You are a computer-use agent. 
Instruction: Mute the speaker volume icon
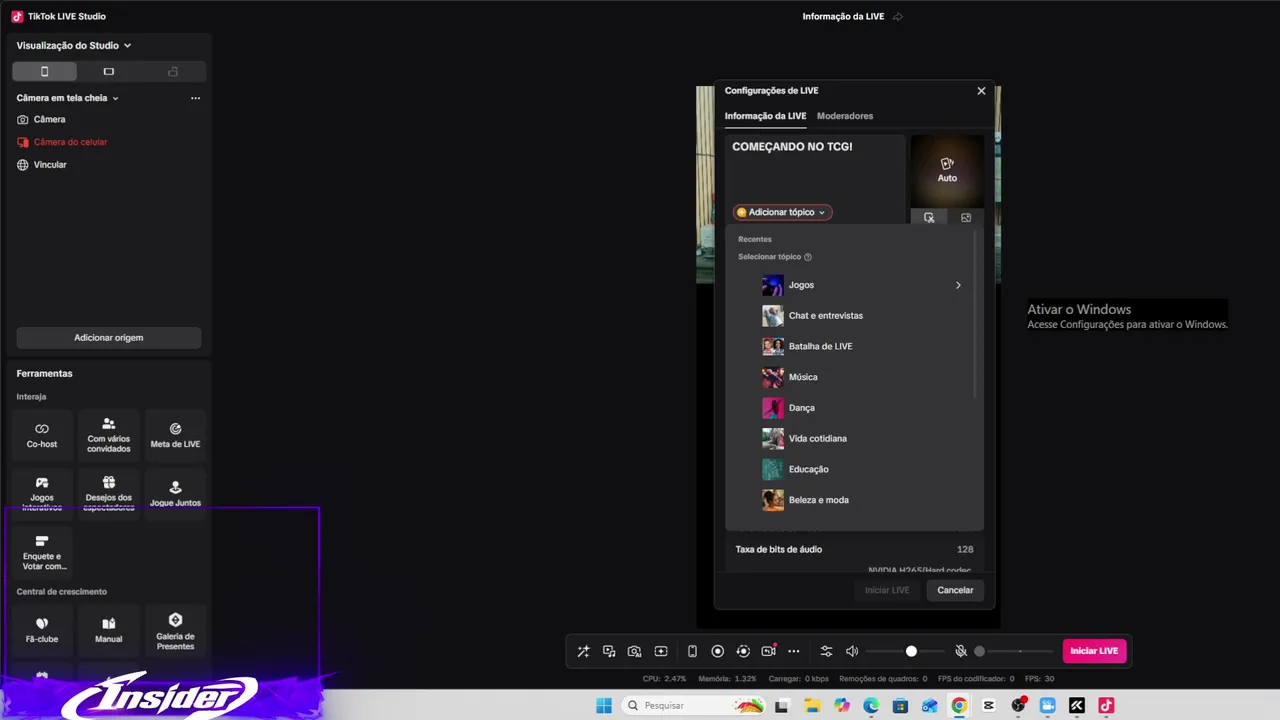coord(852,651)
